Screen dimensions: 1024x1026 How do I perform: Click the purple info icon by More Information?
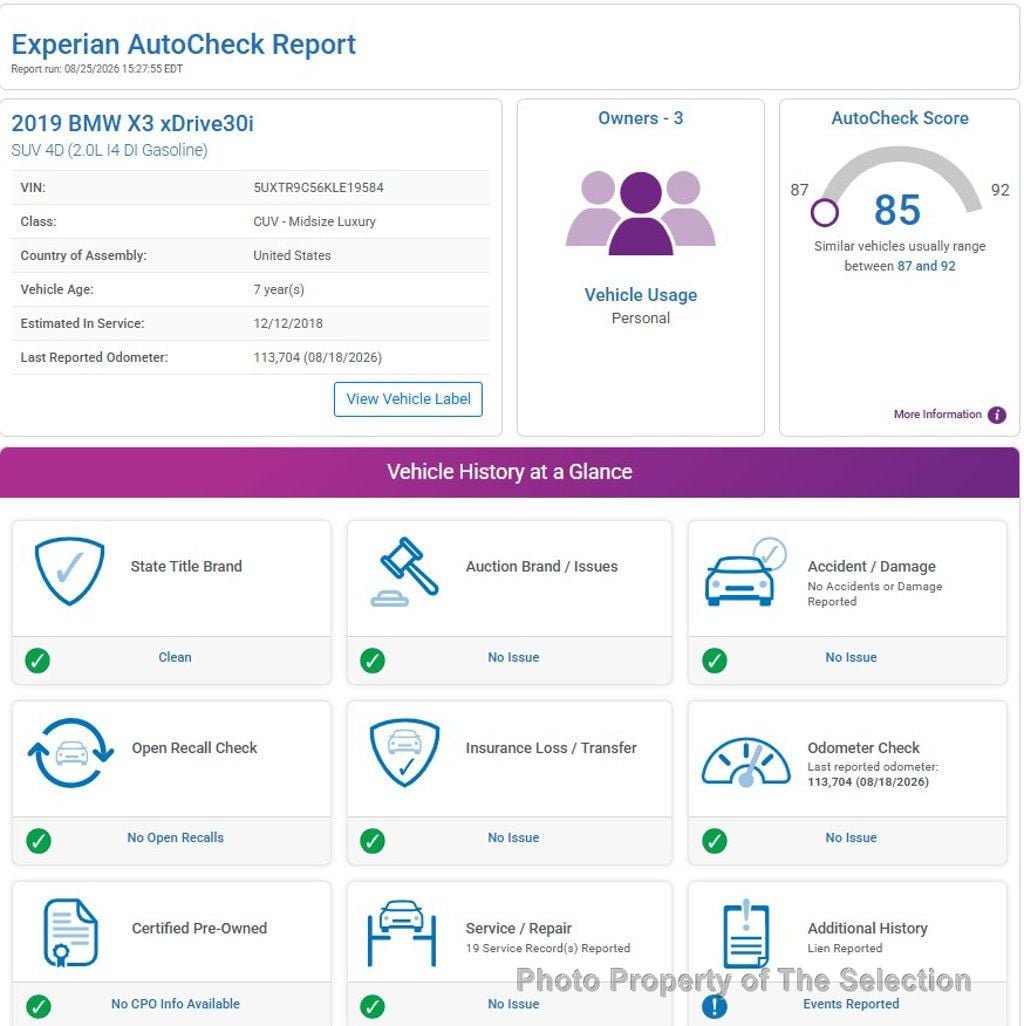tap(997, 415)
